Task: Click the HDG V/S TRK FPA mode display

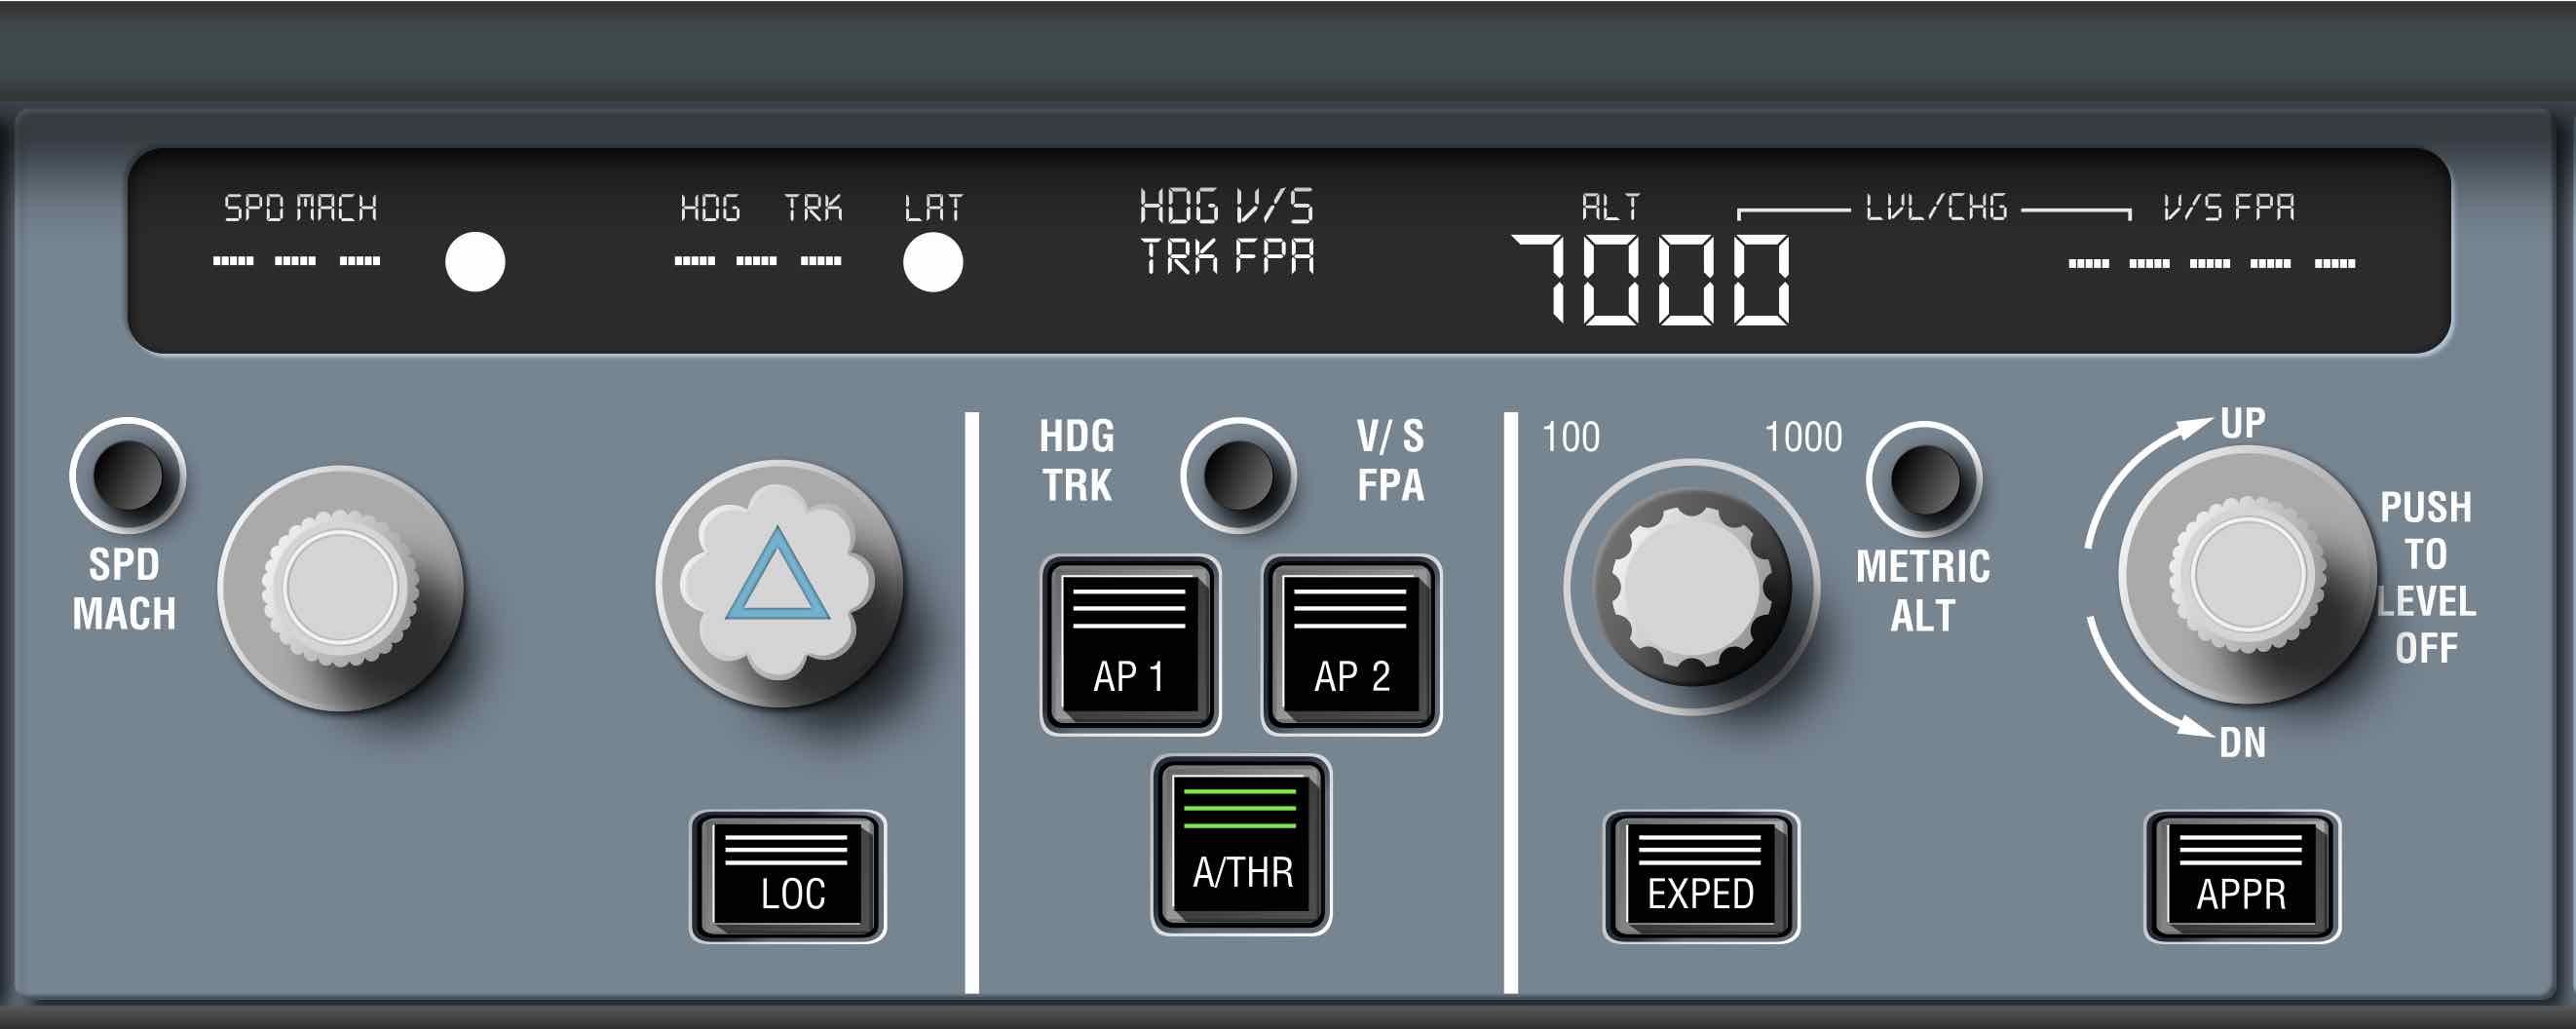Action: click(1227, 231)
